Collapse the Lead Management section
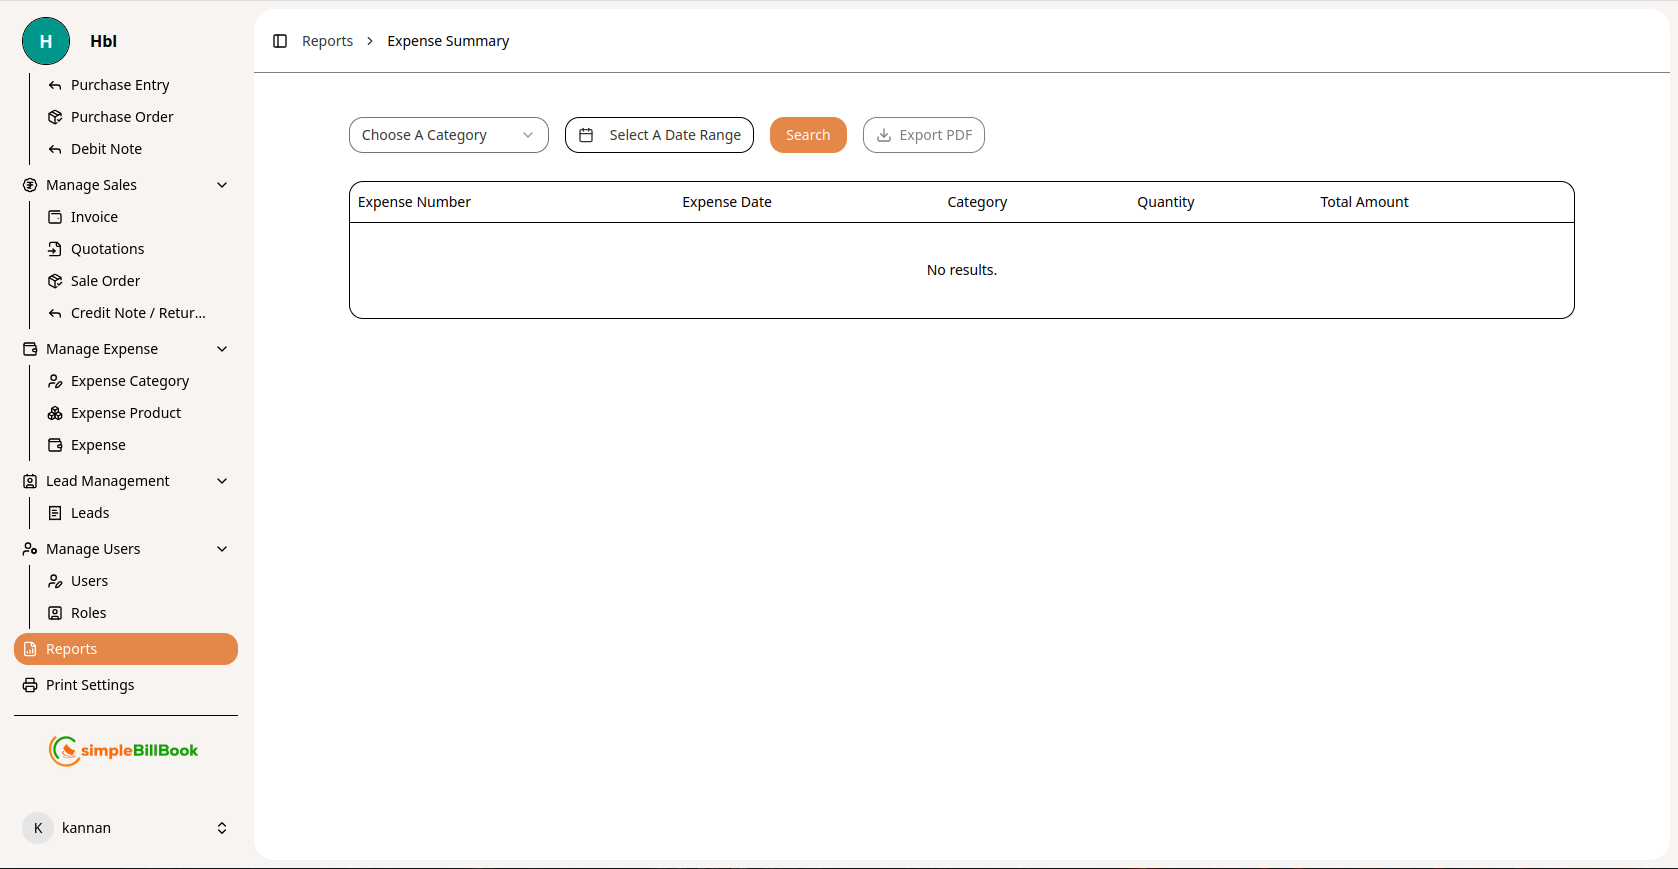 click(x=222, y=481)
